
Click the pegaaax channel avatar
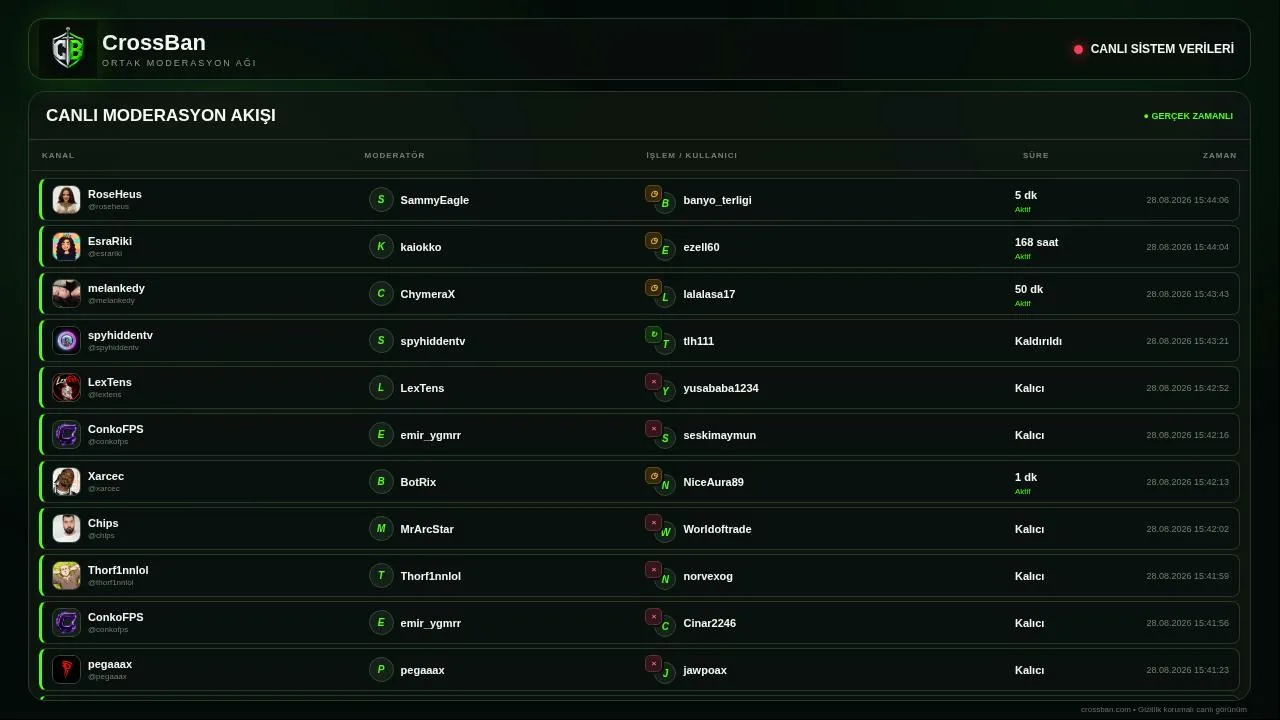pos(67,670)
